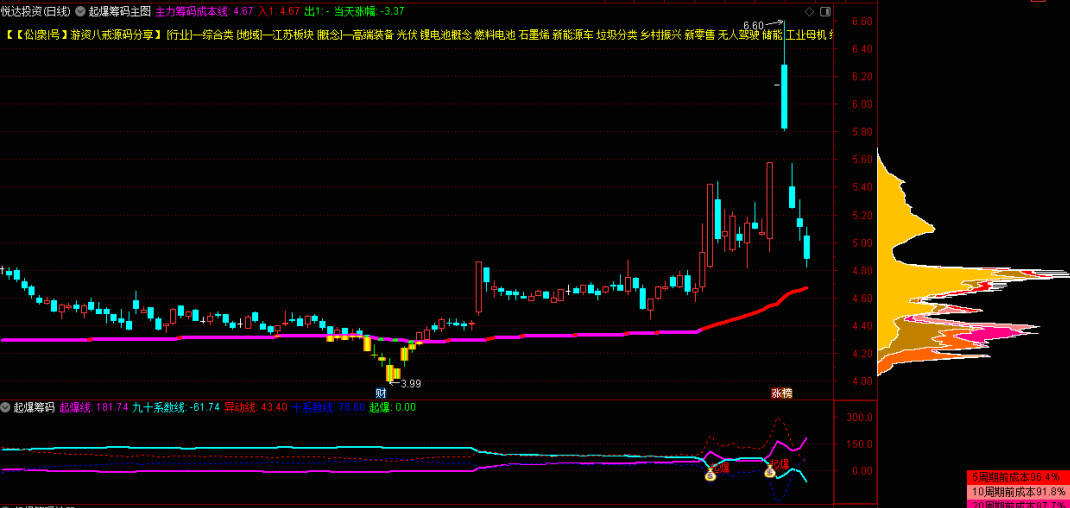
Task: Click the green 起爆: 0.00 readout
Action: point(392,407)
